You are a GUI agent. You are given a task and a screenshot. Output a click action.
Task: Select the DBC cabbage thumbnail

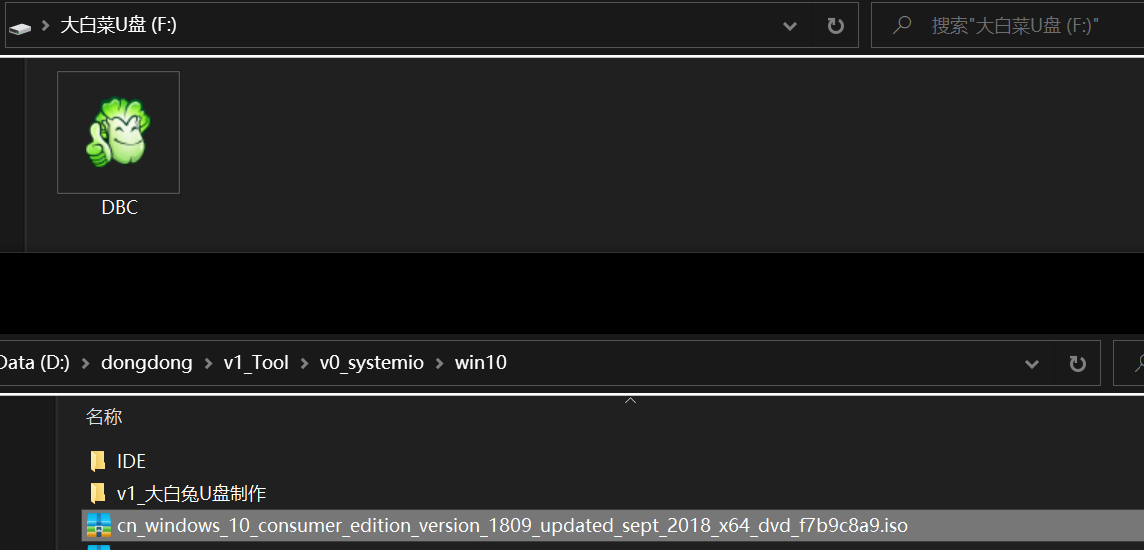point(118,132)
